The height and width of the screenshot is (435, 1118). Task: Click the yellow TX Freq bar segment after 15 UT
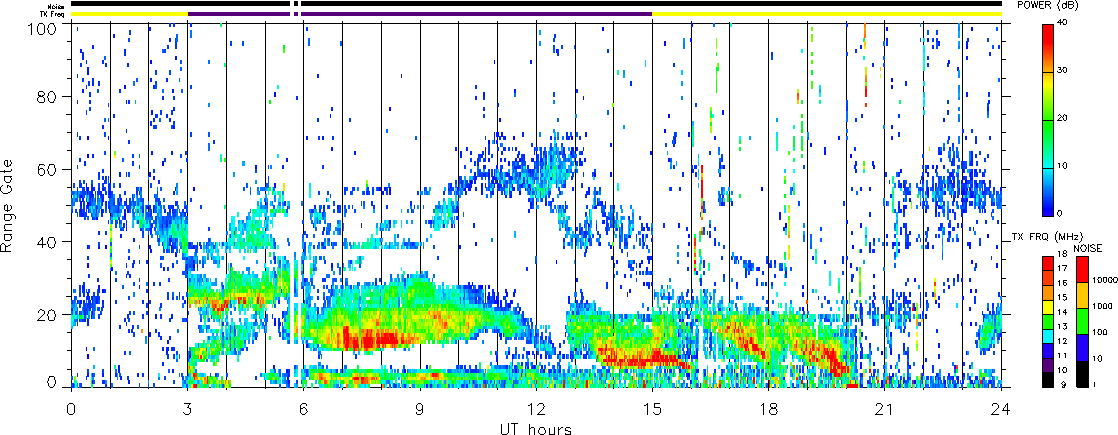click(x=827, y=14)
